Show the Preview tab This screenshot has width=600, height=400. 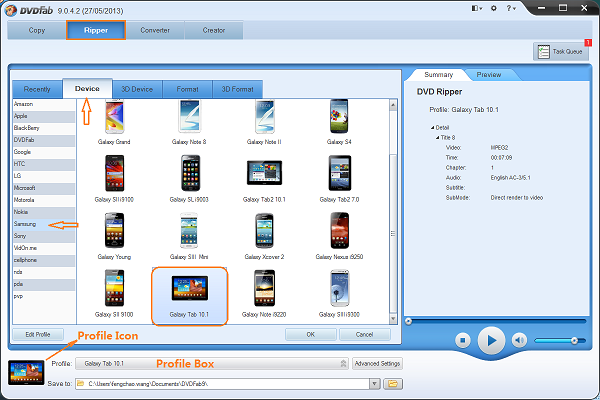tap(489, 75)
